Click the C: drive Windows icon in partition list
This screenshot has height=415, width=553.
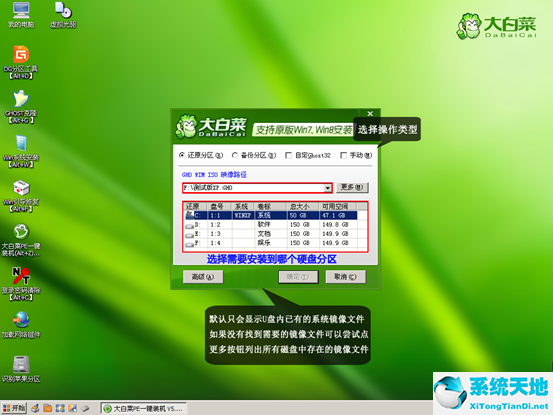[x=190, y=215]
